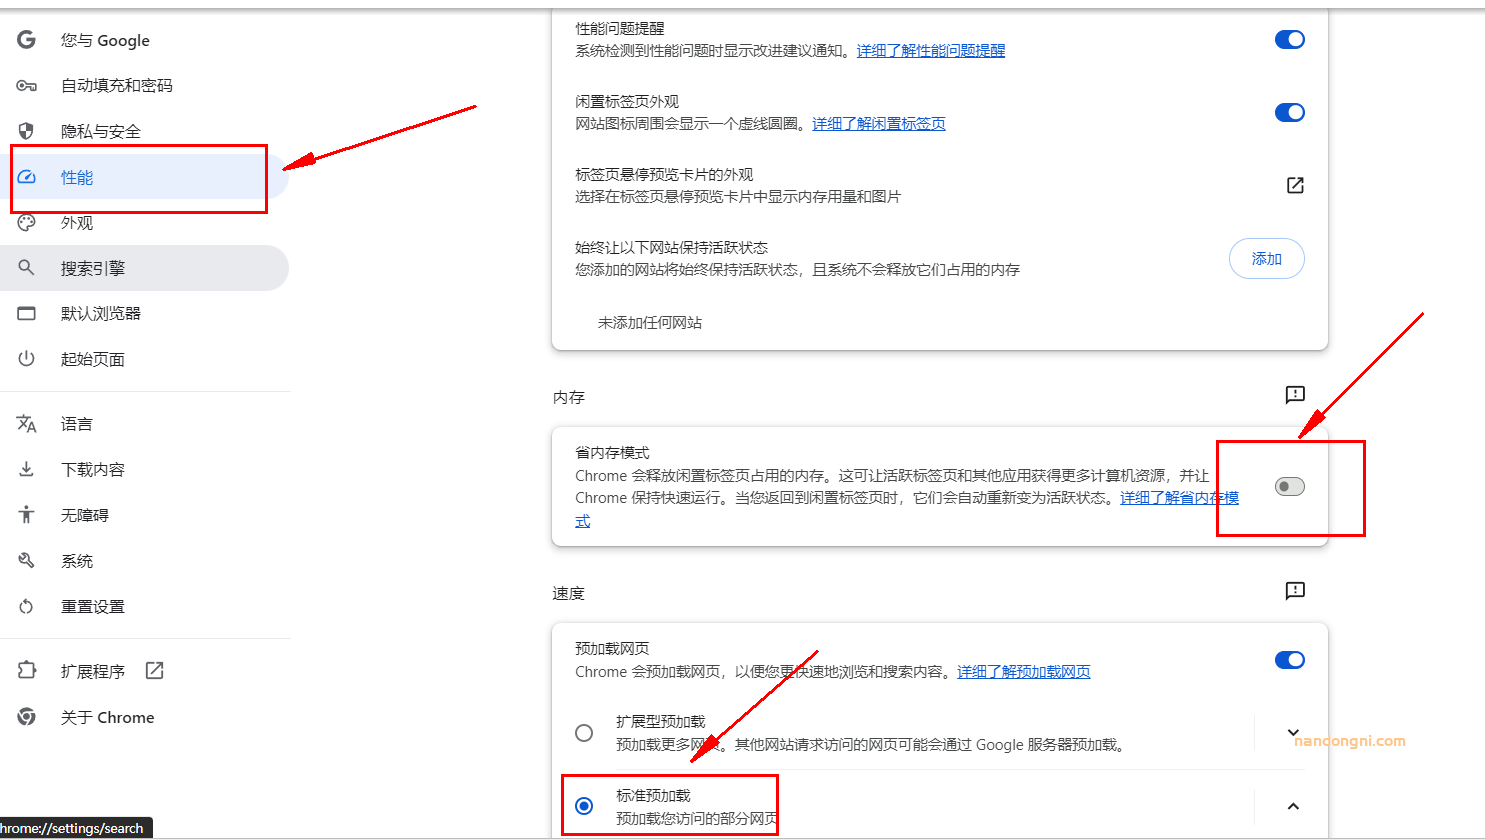This screenshot has width=1485, height=840.
Task: Click the feedback icon beside 内存 heading
Action: point(1295,395)
